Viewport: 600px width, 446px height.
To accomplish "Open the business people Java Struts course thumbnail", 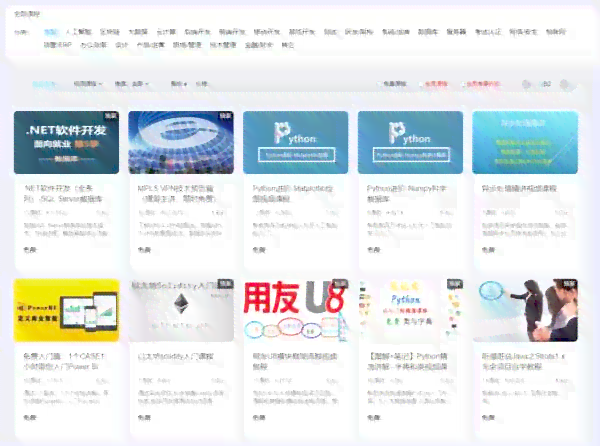I will (525, 310).
